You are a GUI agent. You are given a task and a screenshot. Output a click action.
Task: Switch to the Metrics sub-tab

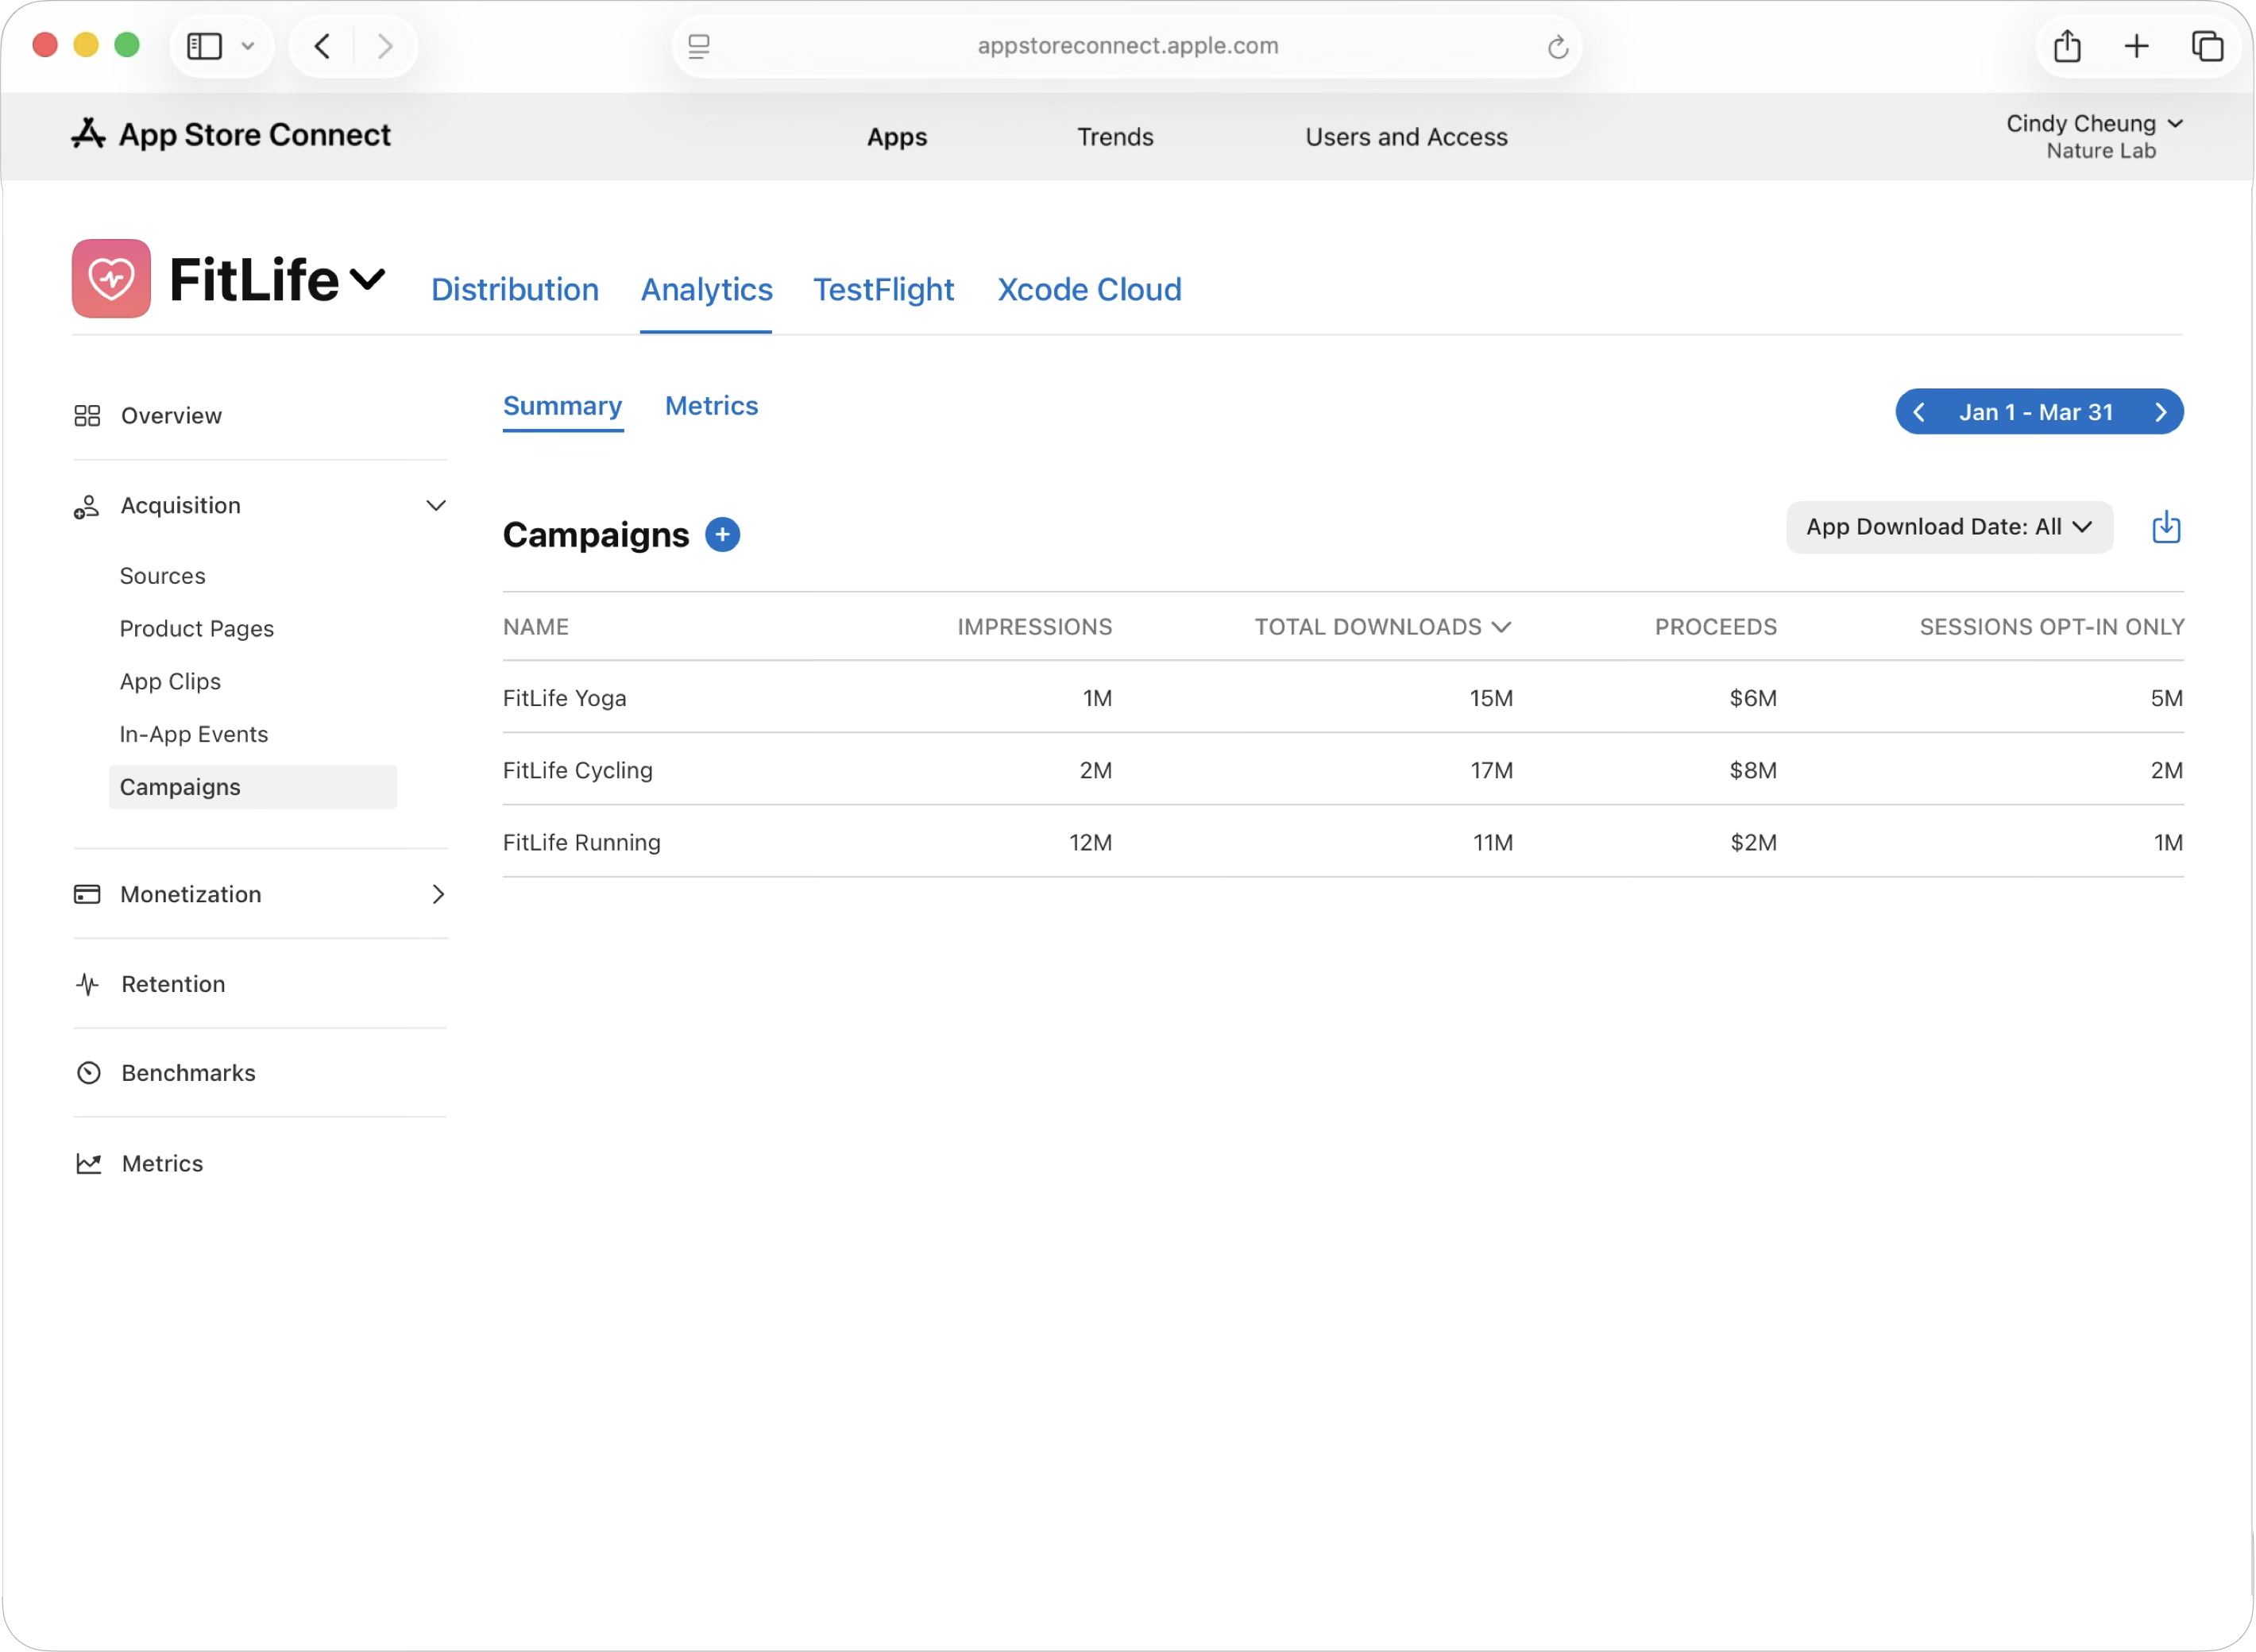[711, 406]
